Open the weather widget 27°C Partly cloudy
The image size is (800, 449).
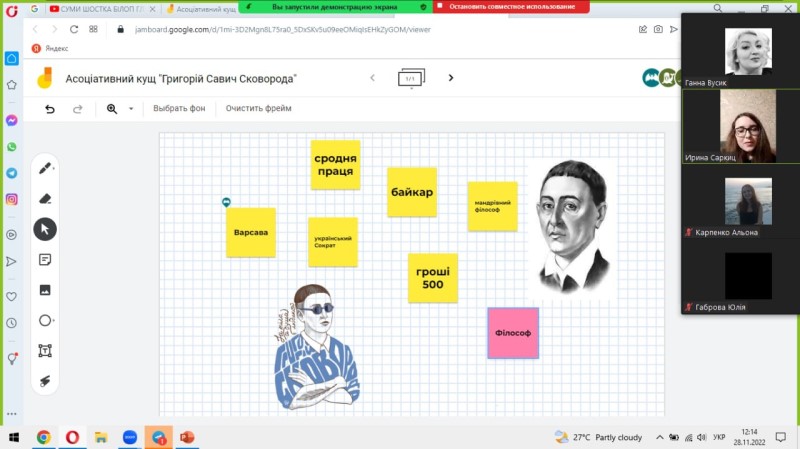tap(598, 437)
